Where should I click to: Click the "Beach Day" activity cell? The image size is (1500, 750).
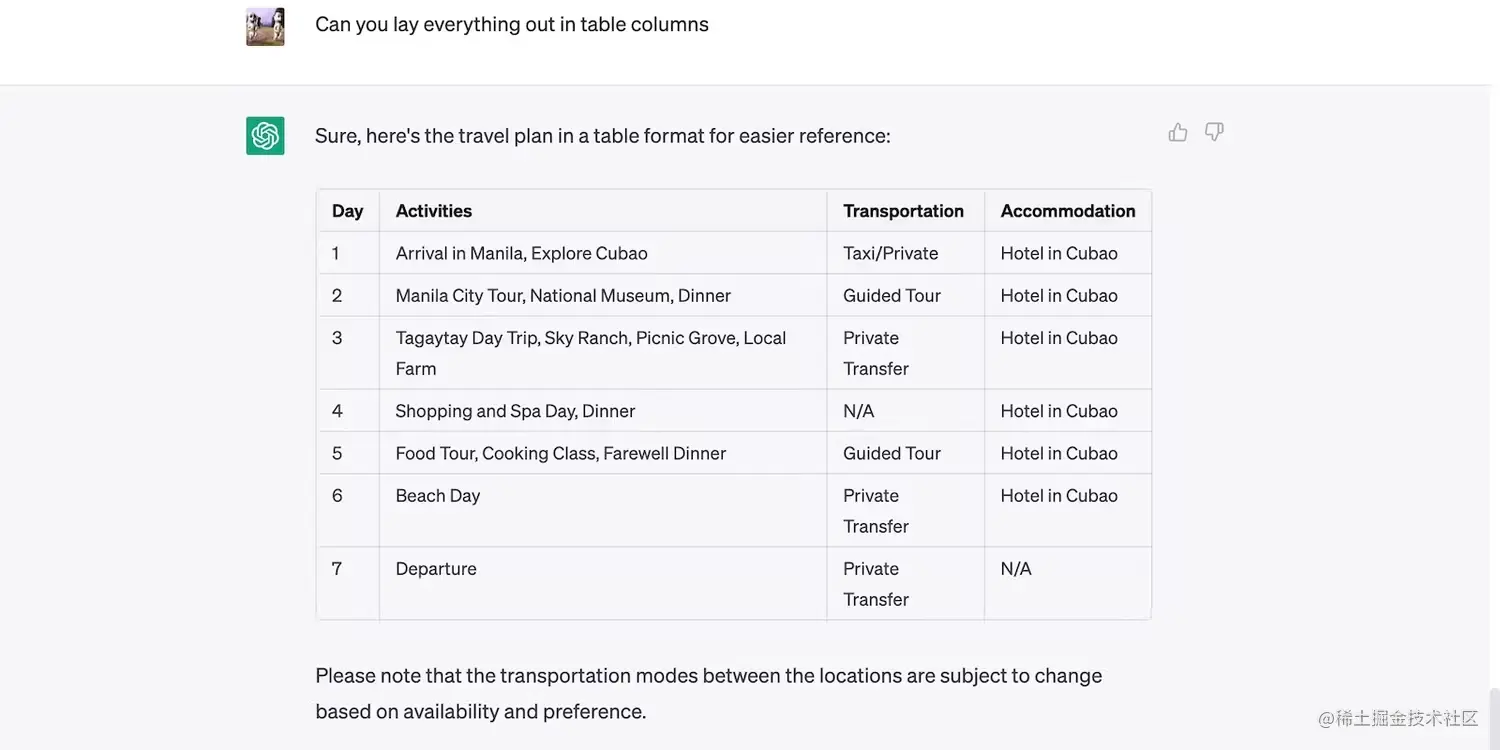click(438, 496)
